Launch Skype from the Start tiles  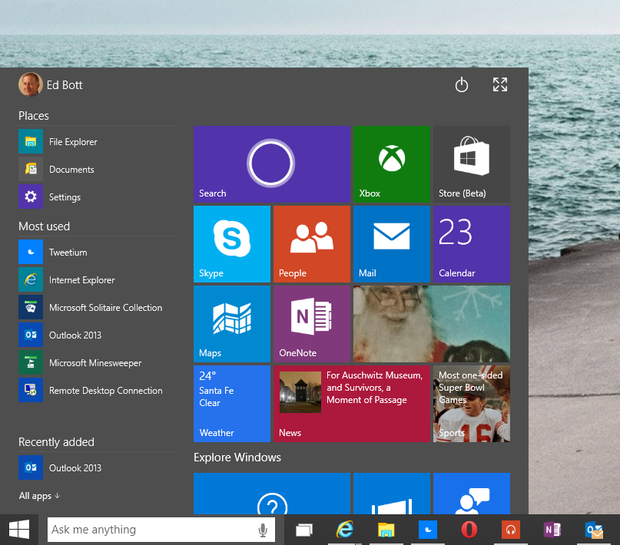click(231, 244)
